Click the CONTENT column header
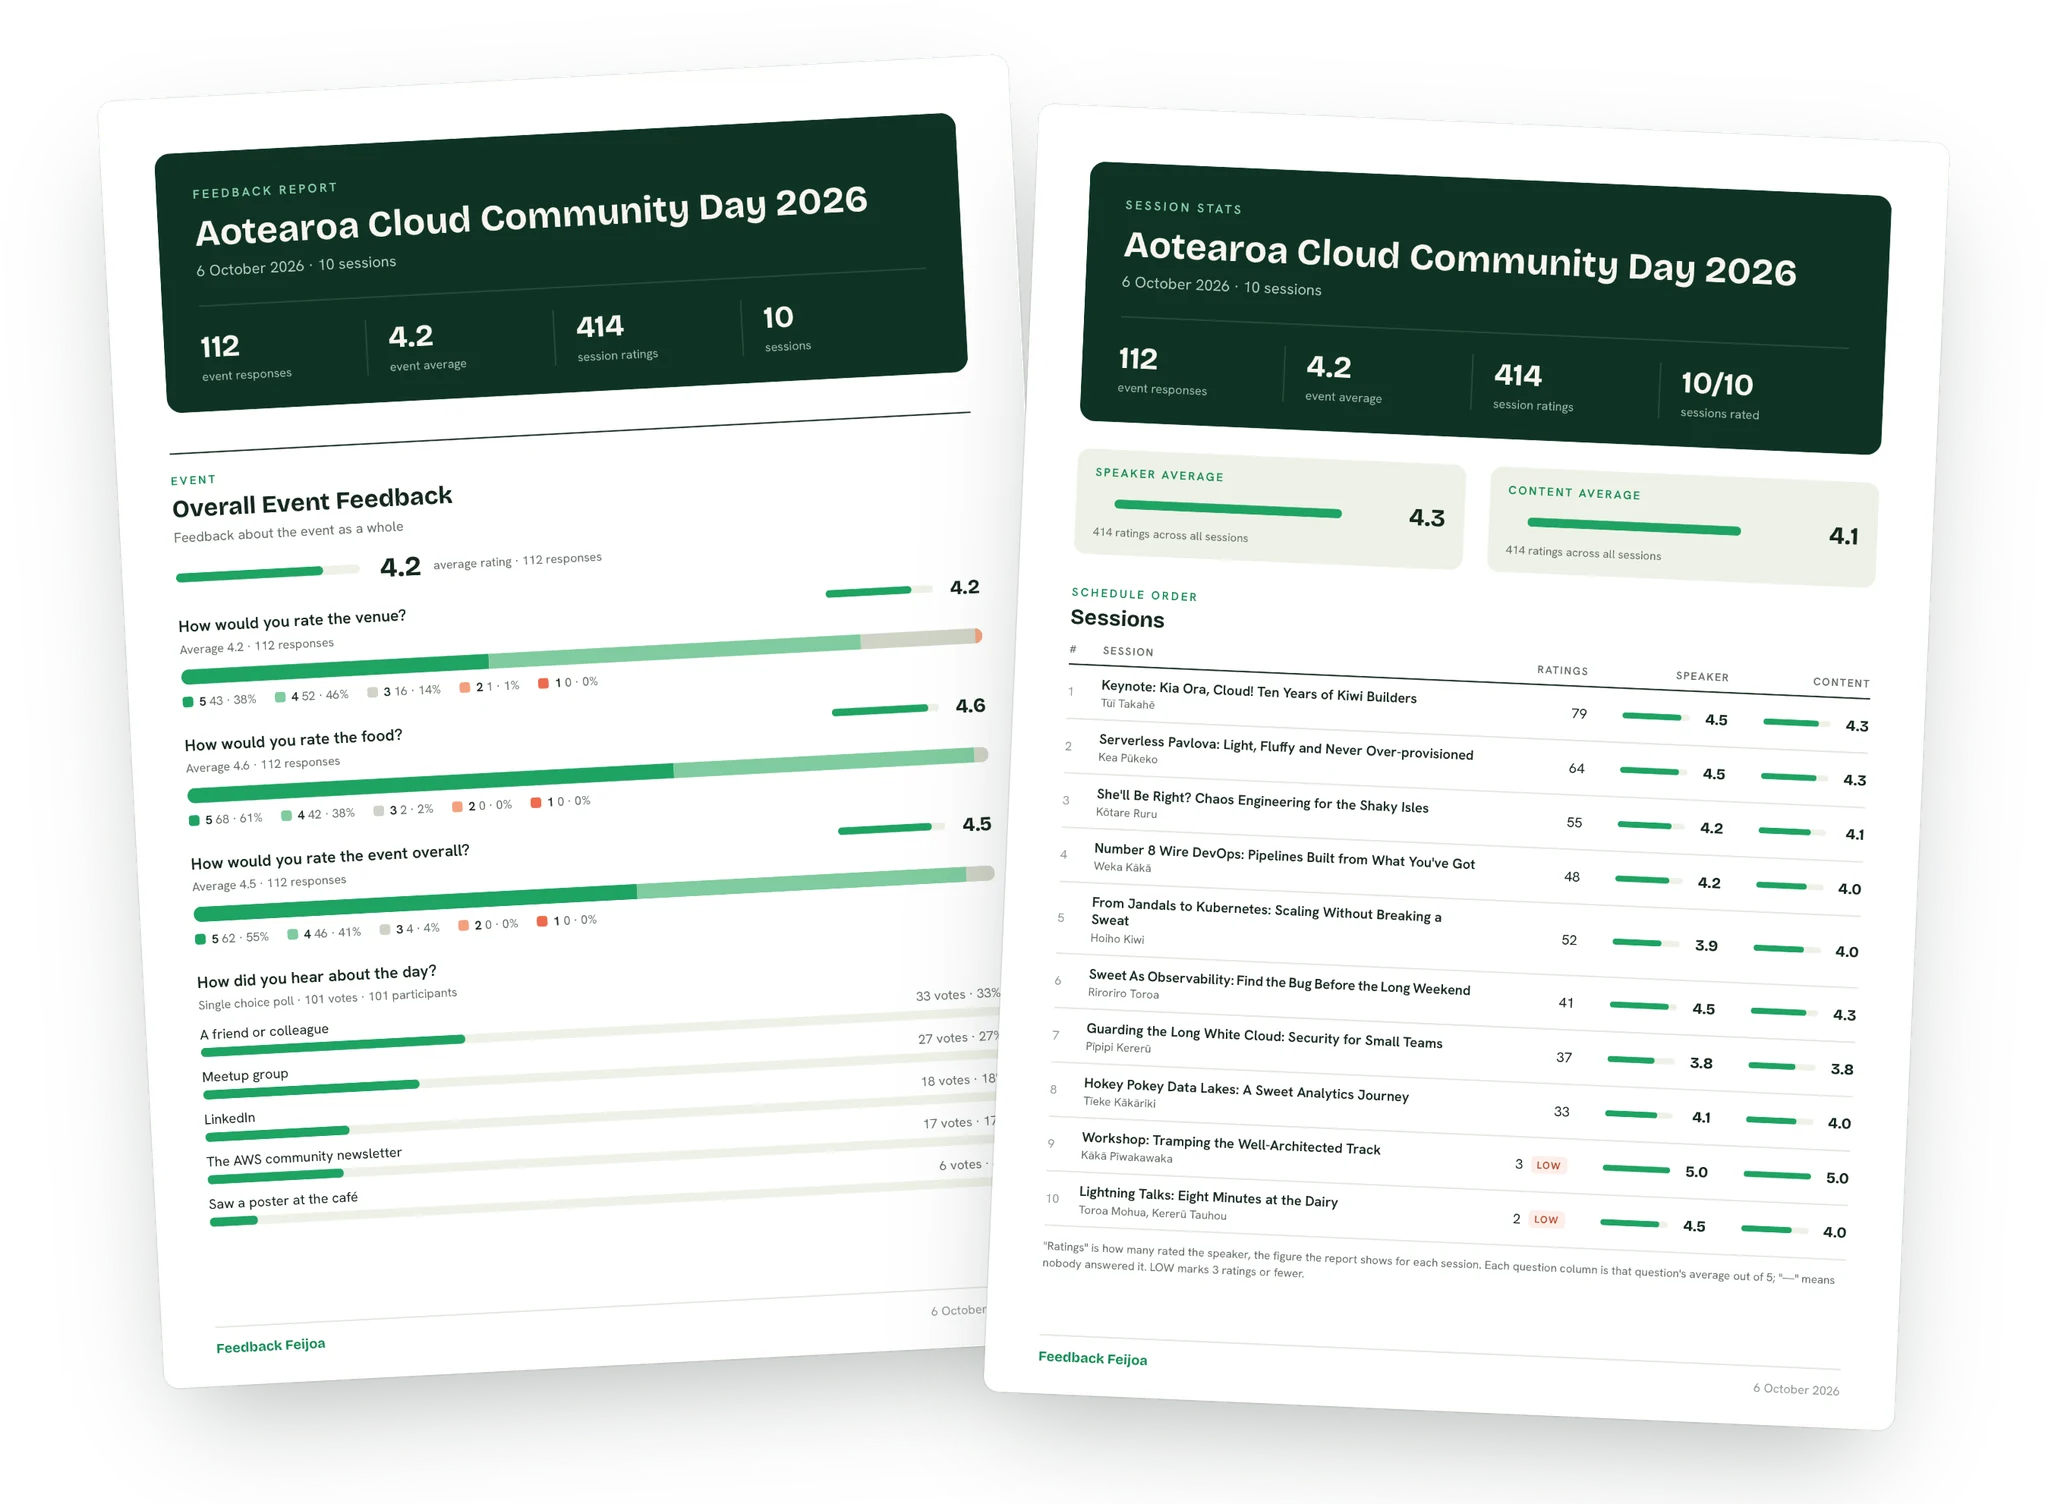Image resolution: width=2048 pixels, height=1504 pixels. click(1841, 682)
